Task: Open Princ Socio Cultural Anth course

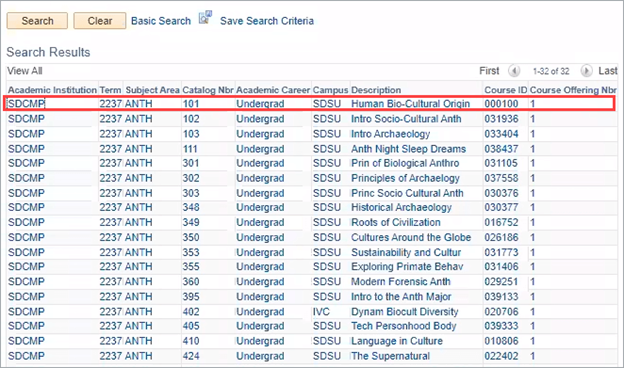Action: click(407, 193)
